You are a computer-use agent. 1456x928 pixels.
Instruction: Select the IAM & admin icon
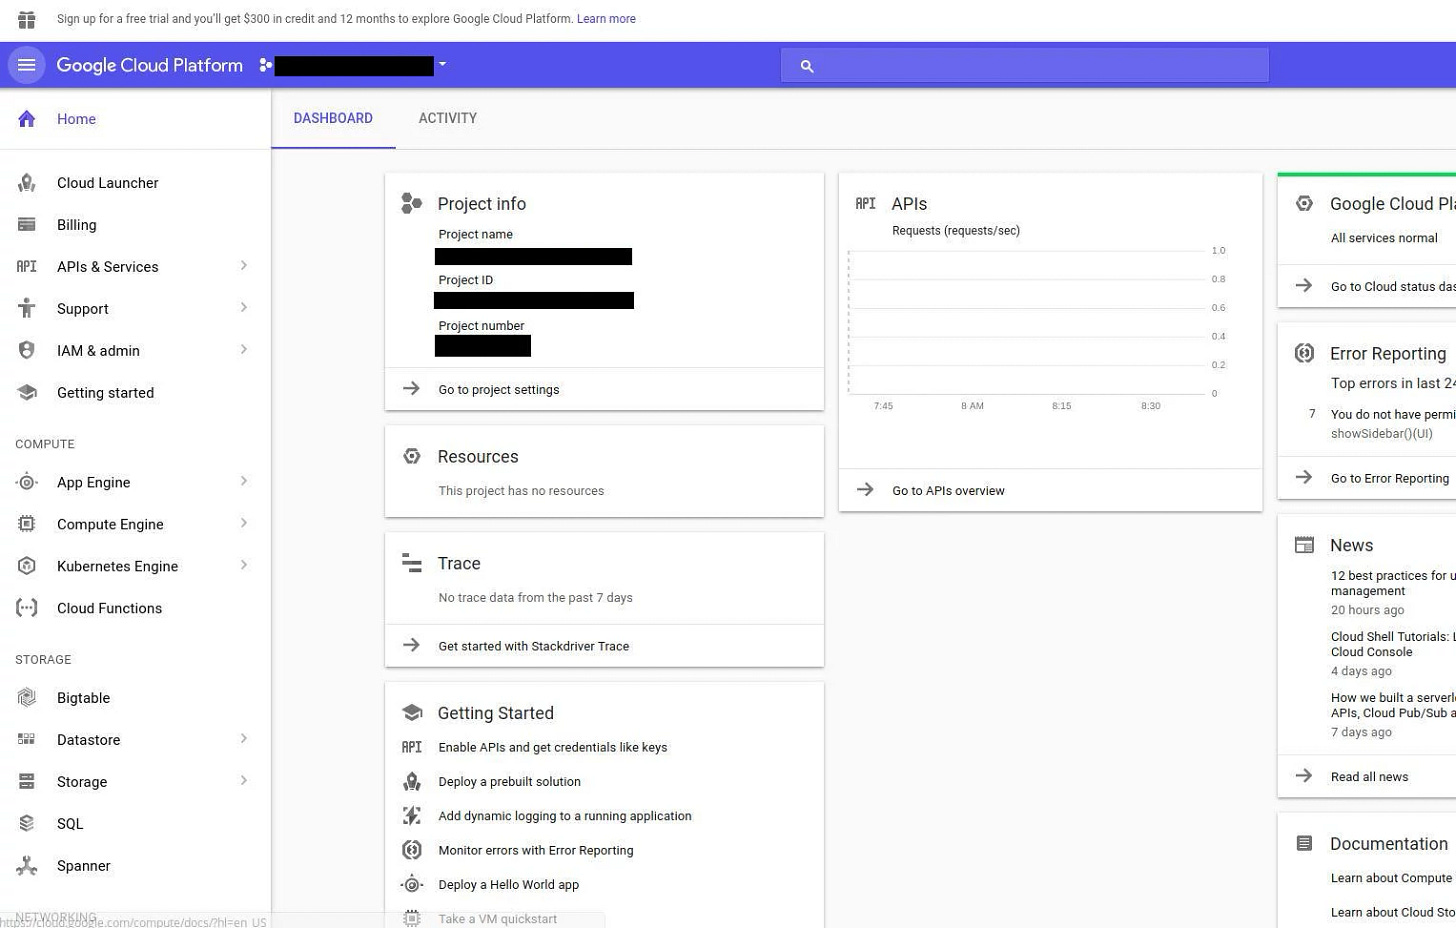pos(26,350)
